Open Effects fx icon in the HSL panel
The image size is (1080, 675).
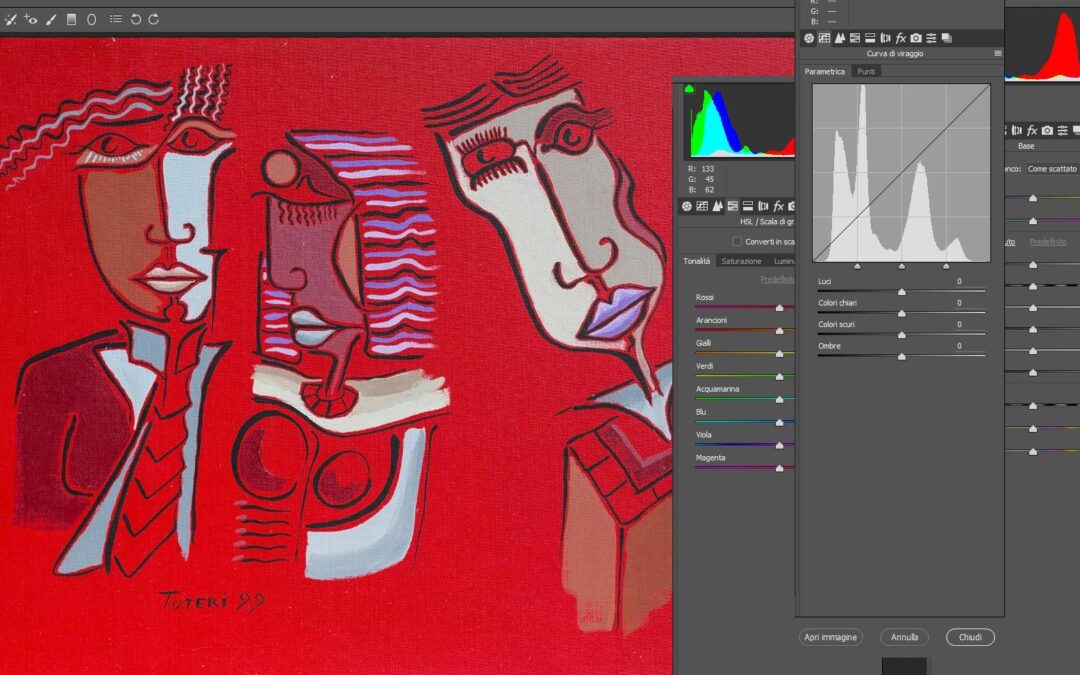(x=778, y=206)
